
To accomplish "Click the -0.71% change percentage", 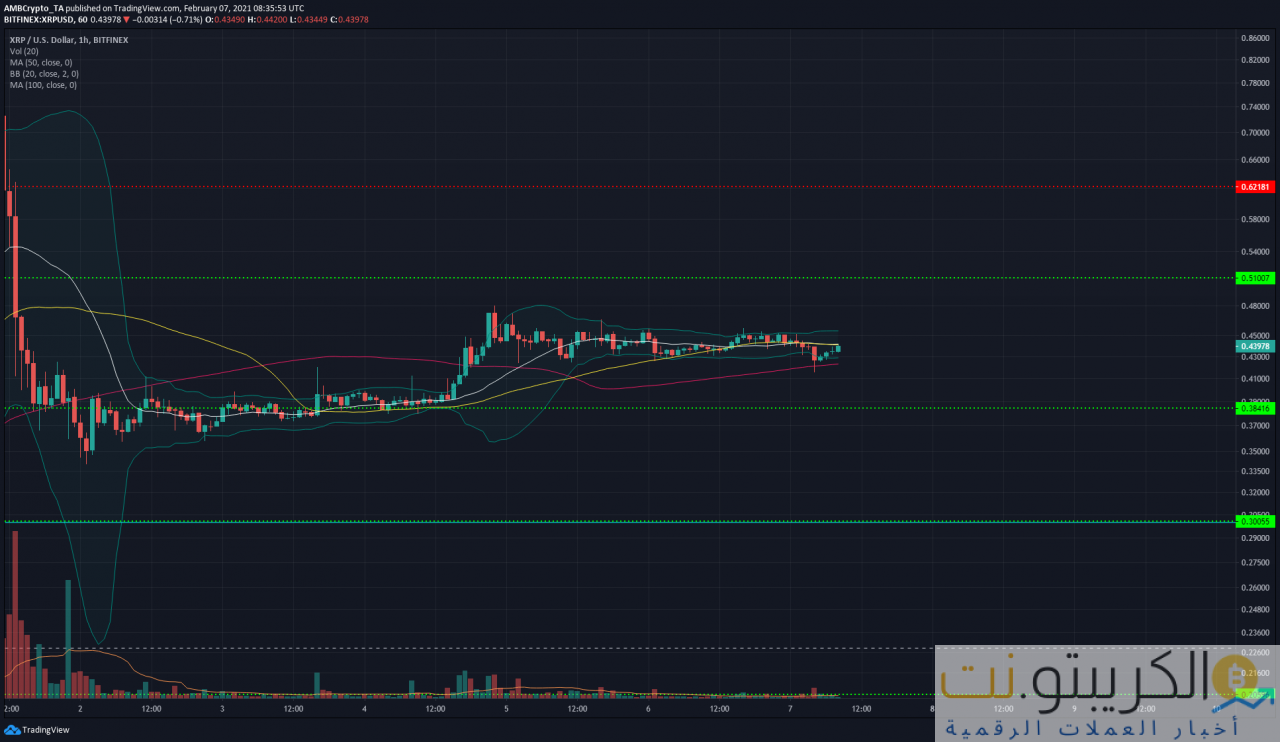I will [x=185, y=18].
